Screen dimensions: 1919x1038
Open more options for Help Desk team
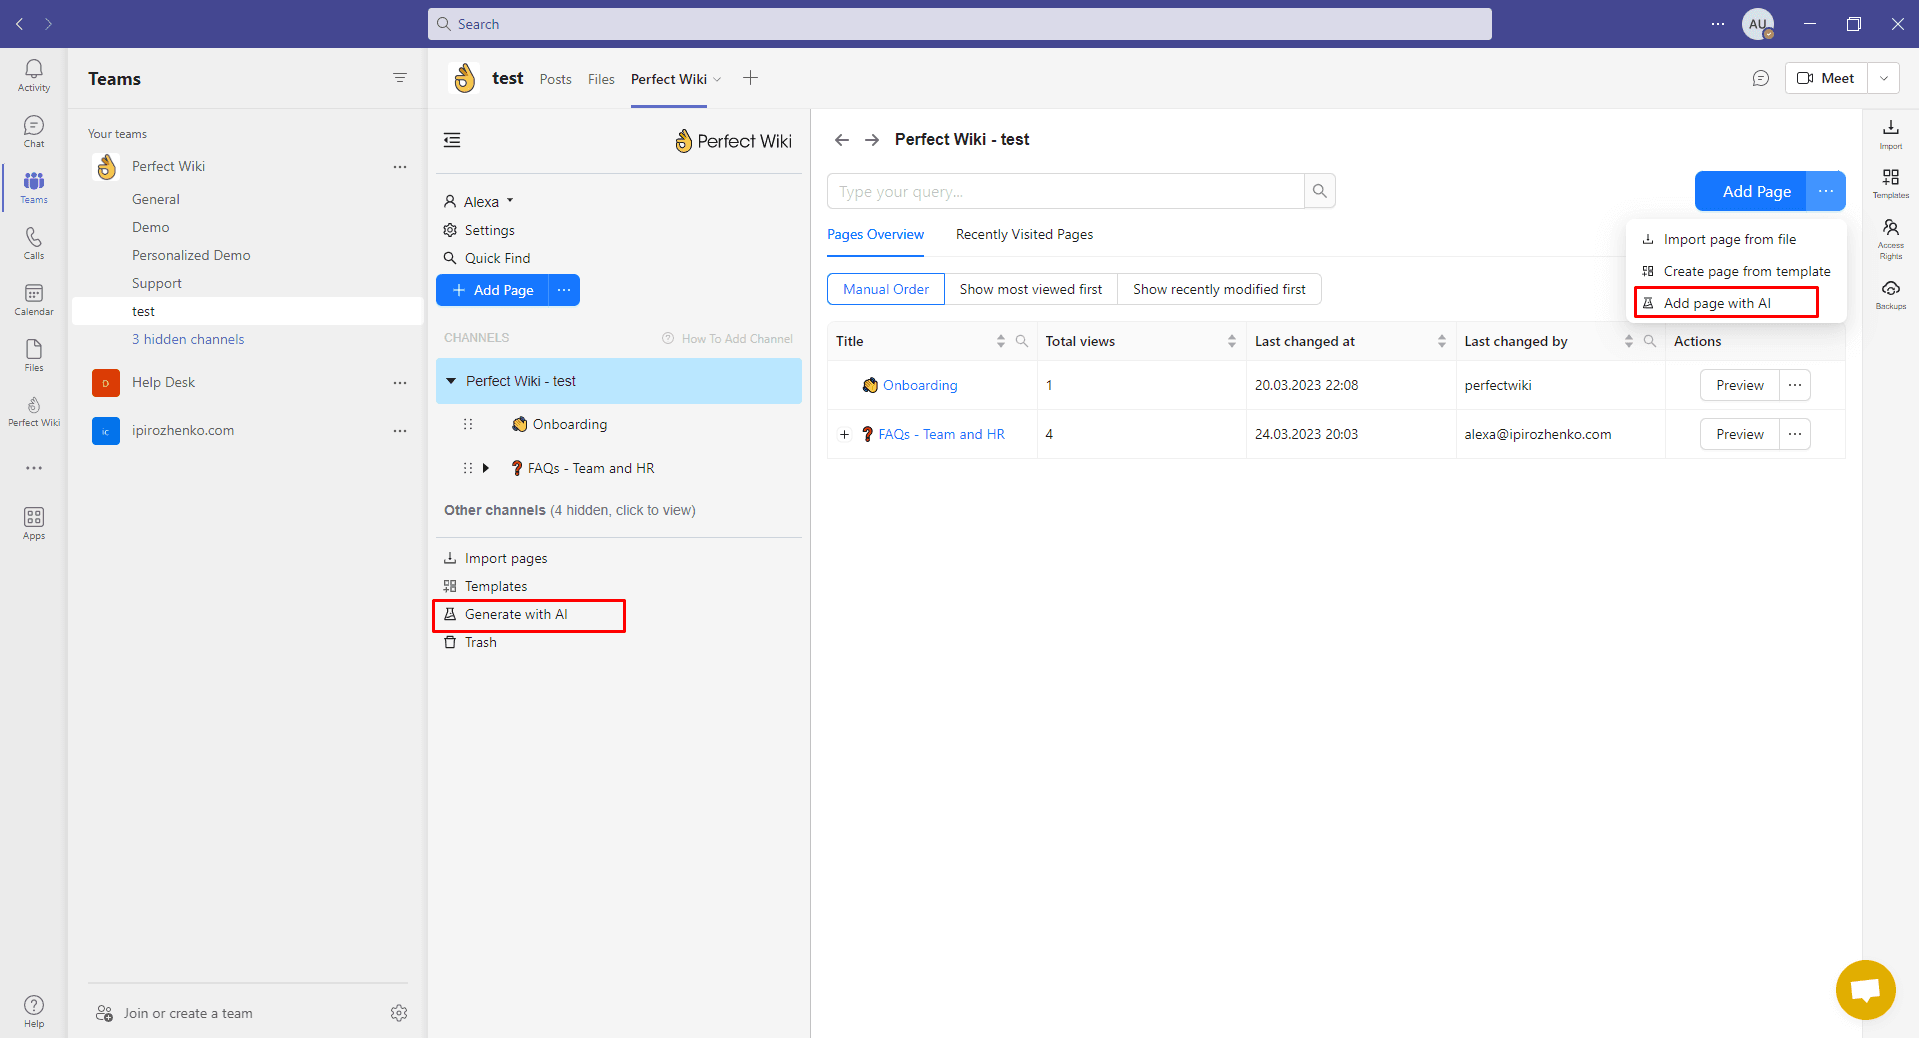[400, 383]
